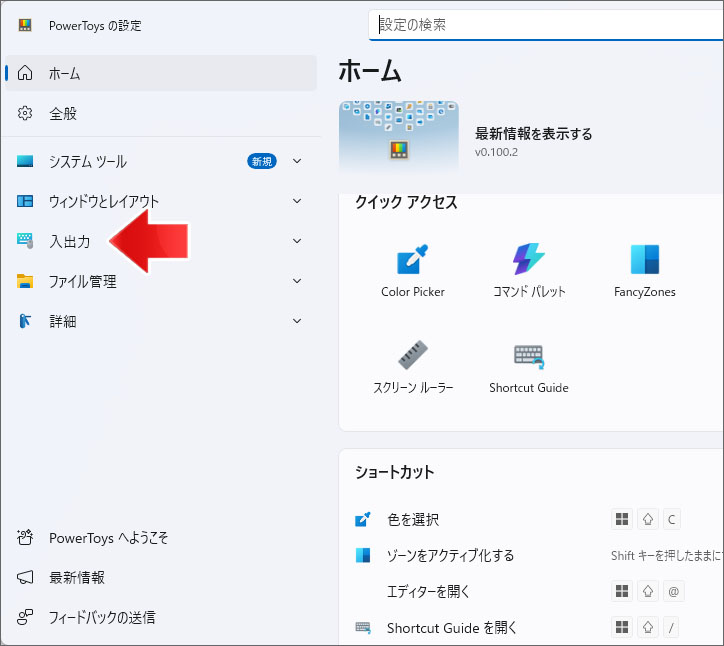Click the 入出力 keyboard icon
724x646 pixels.
click(25, 241)
